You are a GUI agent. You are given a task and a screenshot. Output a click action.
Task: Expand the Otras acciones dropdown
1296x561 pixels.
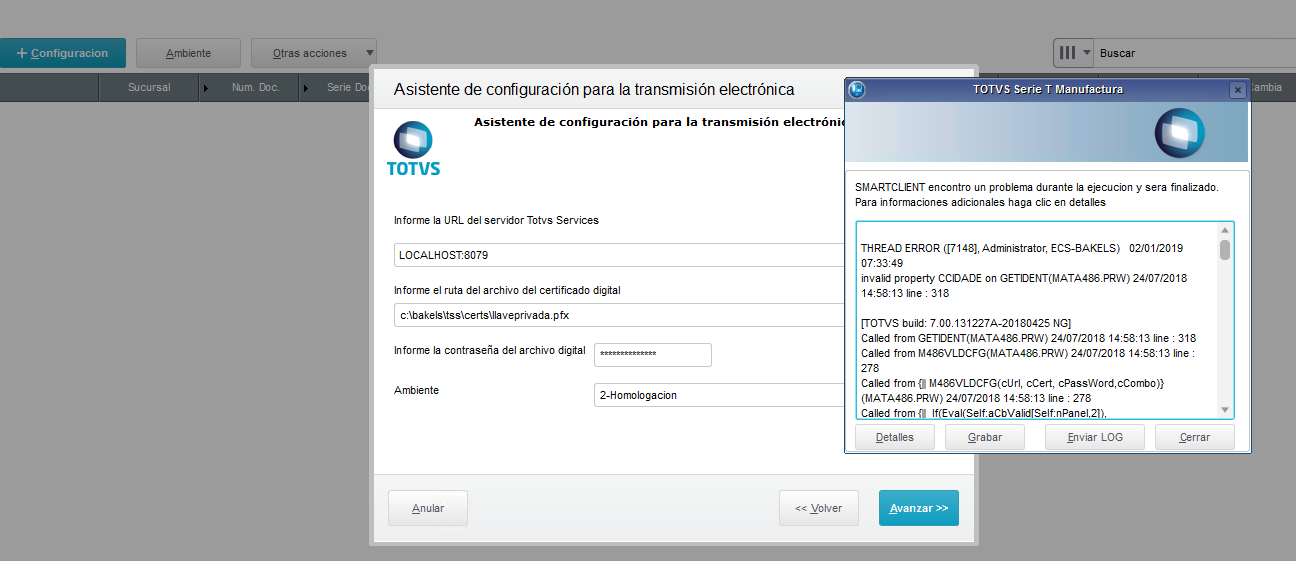point(313,53)
